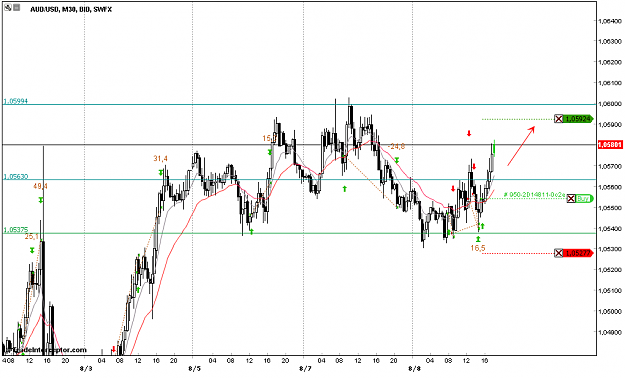Viewport: 625px width, 378px height.
Task: Click current price label 1,05801
Action: pos(610,144)
